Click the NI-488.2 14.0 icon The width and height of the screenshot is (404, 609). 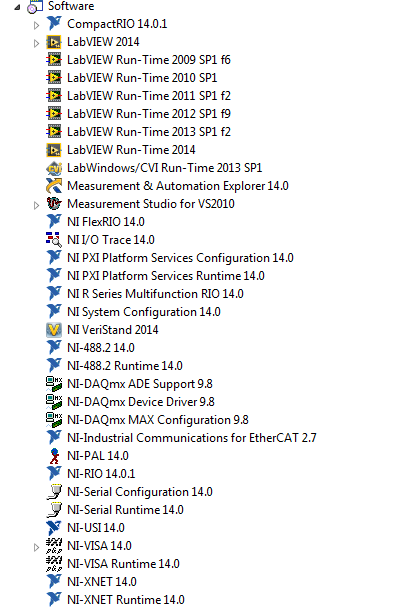54,348
